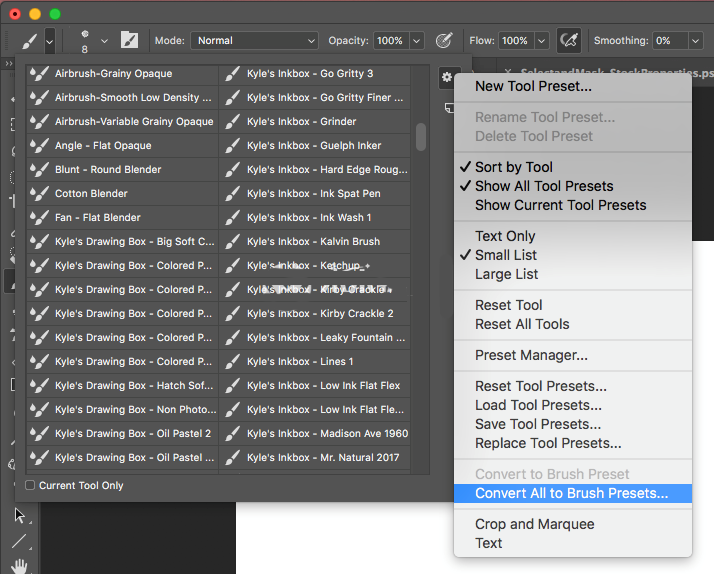Choose Convert All to Brush Presets
Image resolution: width=714 pixels, height=574 pixels.
click(x=571, y=493)
